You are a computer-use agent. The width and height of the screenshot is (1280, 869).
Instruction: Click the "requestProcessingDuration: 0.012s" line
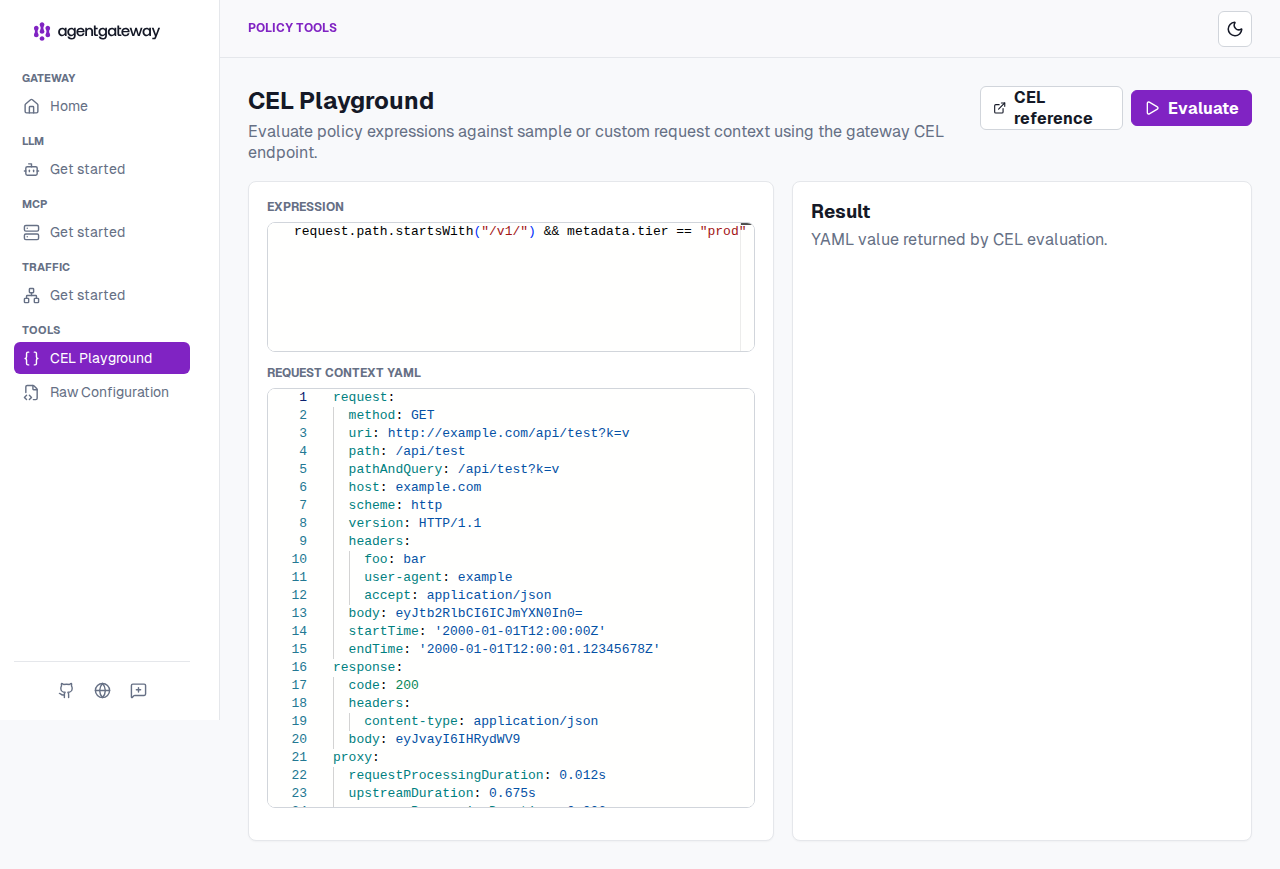coord(477,775)
